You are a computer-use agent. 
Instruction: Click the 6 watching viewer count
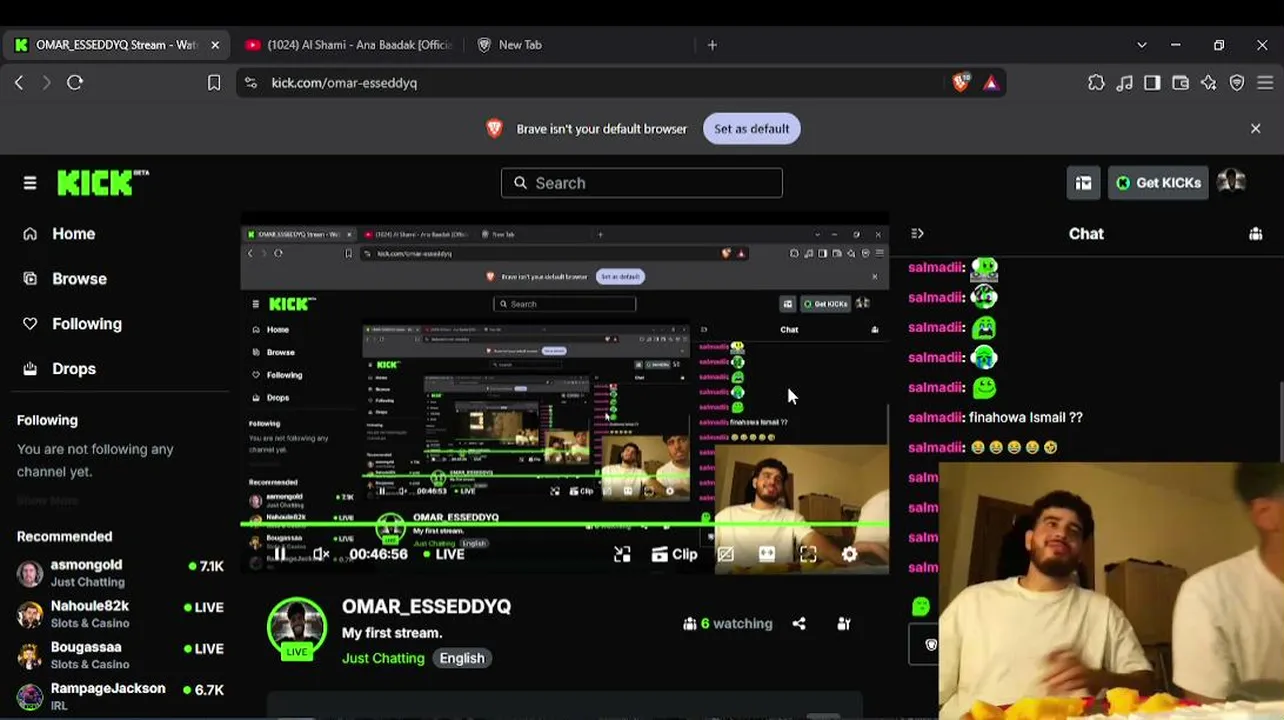tap(728, 624)
